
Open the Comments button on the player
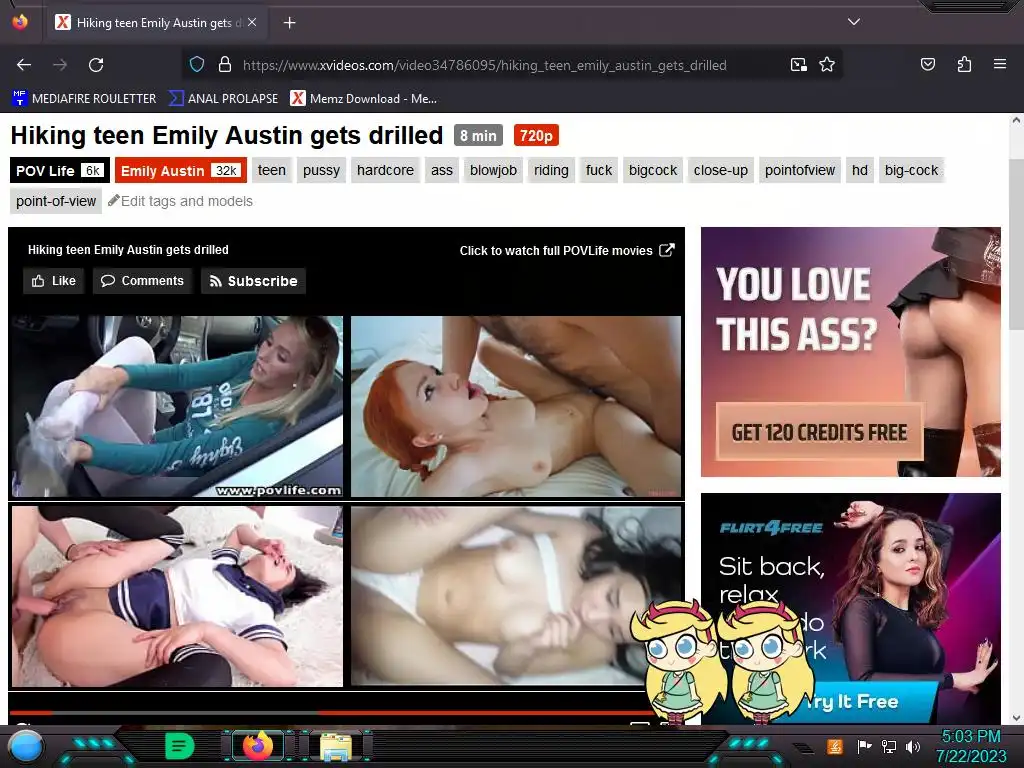[142, 281]
